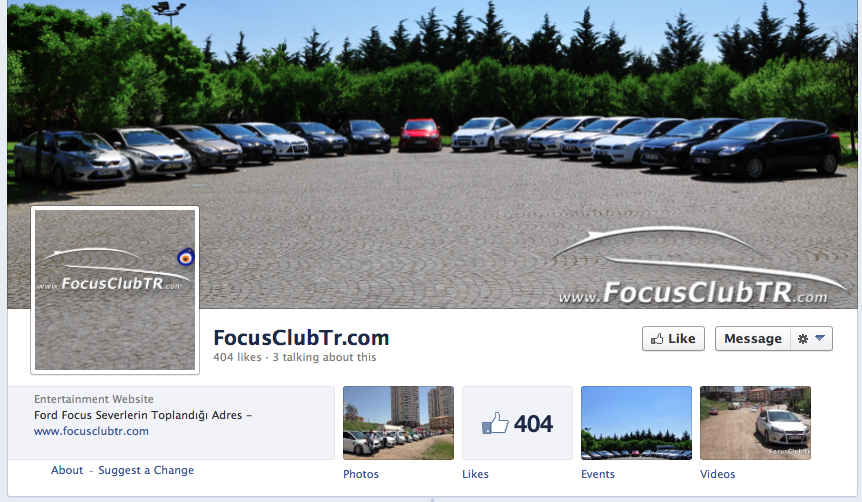The image size is (862, 502).
Task: Select the Videos label link
Action: pyautogui.click(x=717, y=474)
